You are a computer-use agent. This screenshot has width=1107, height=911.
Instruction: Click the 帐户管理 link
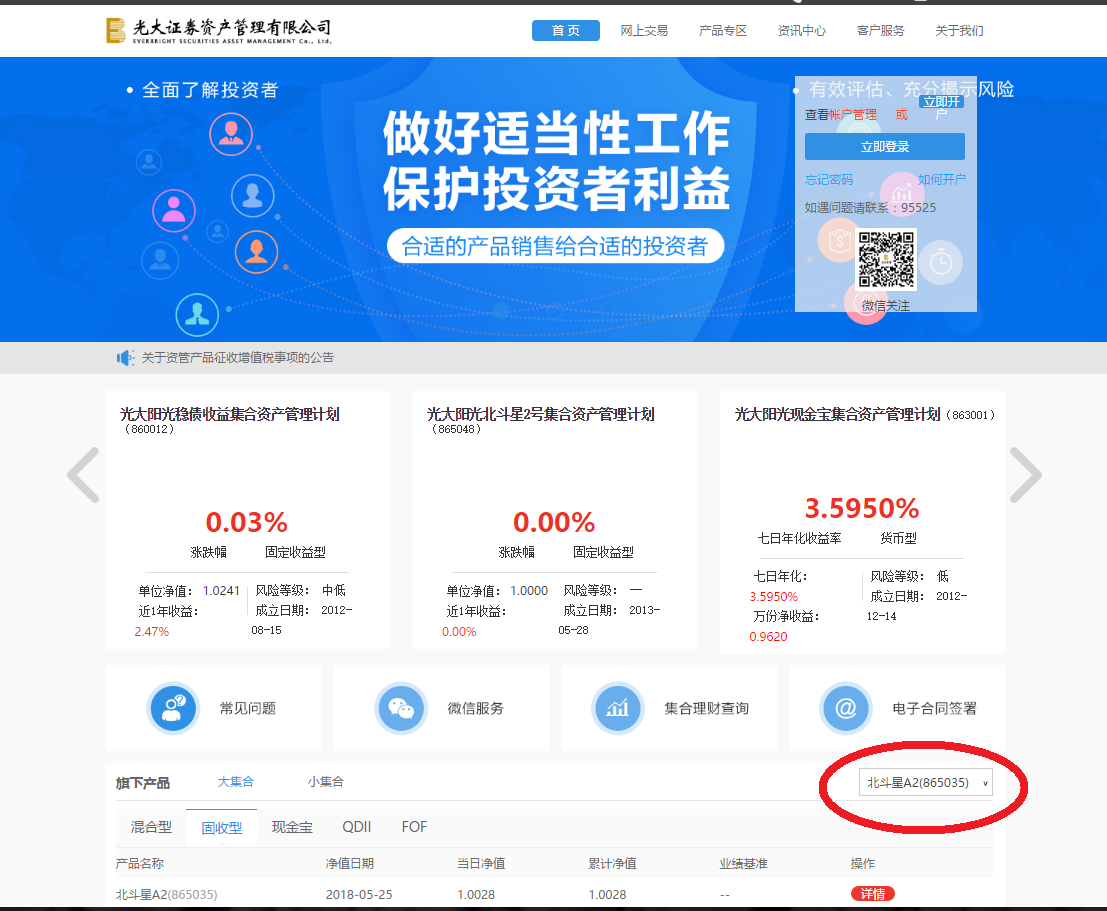click(853, 114)
